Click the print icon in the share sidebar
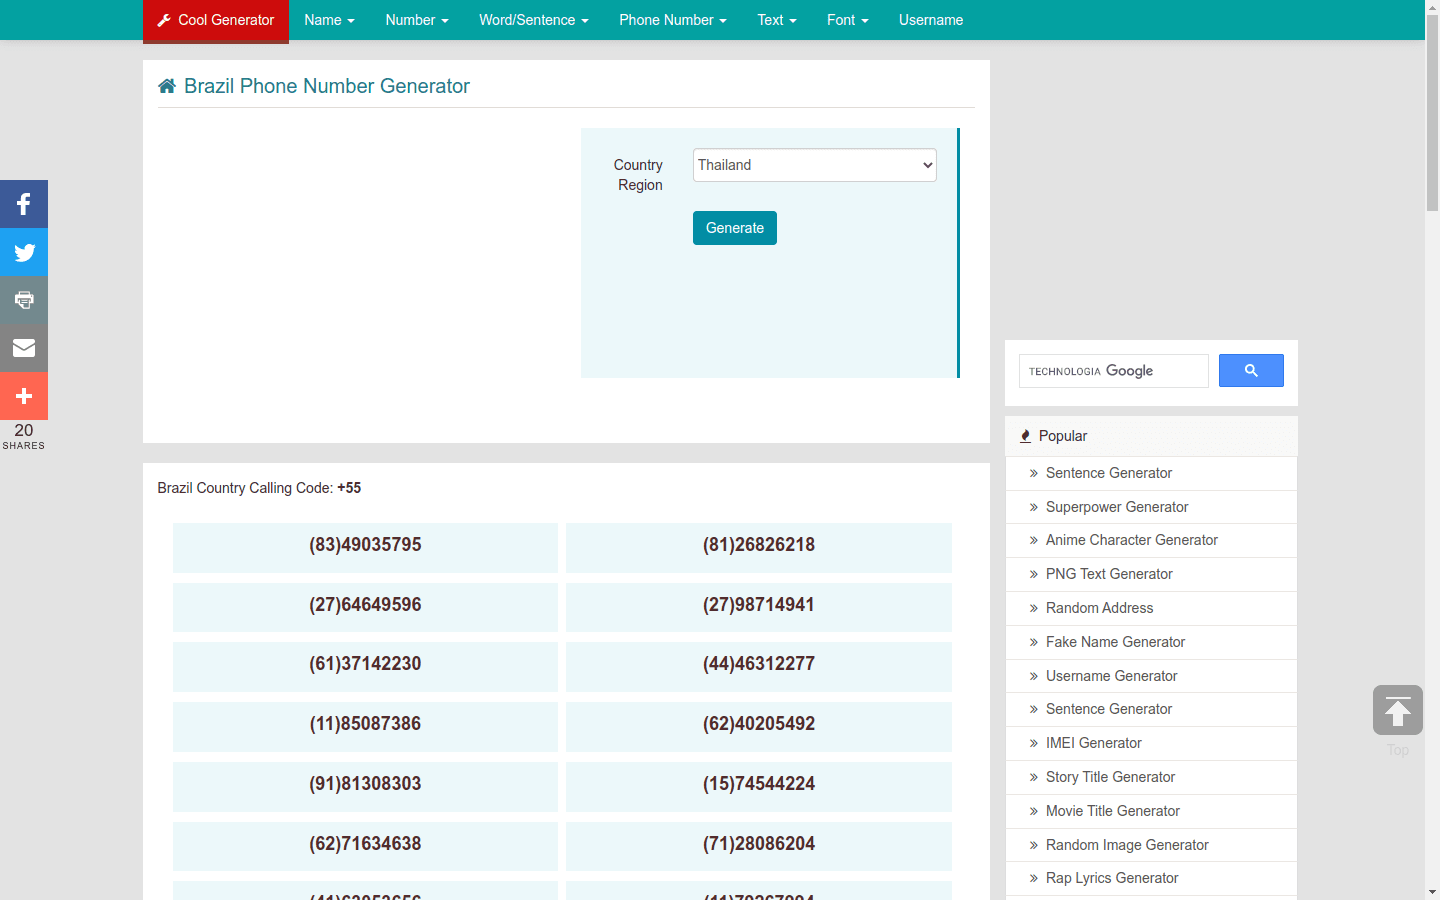 tap(23, 299)
